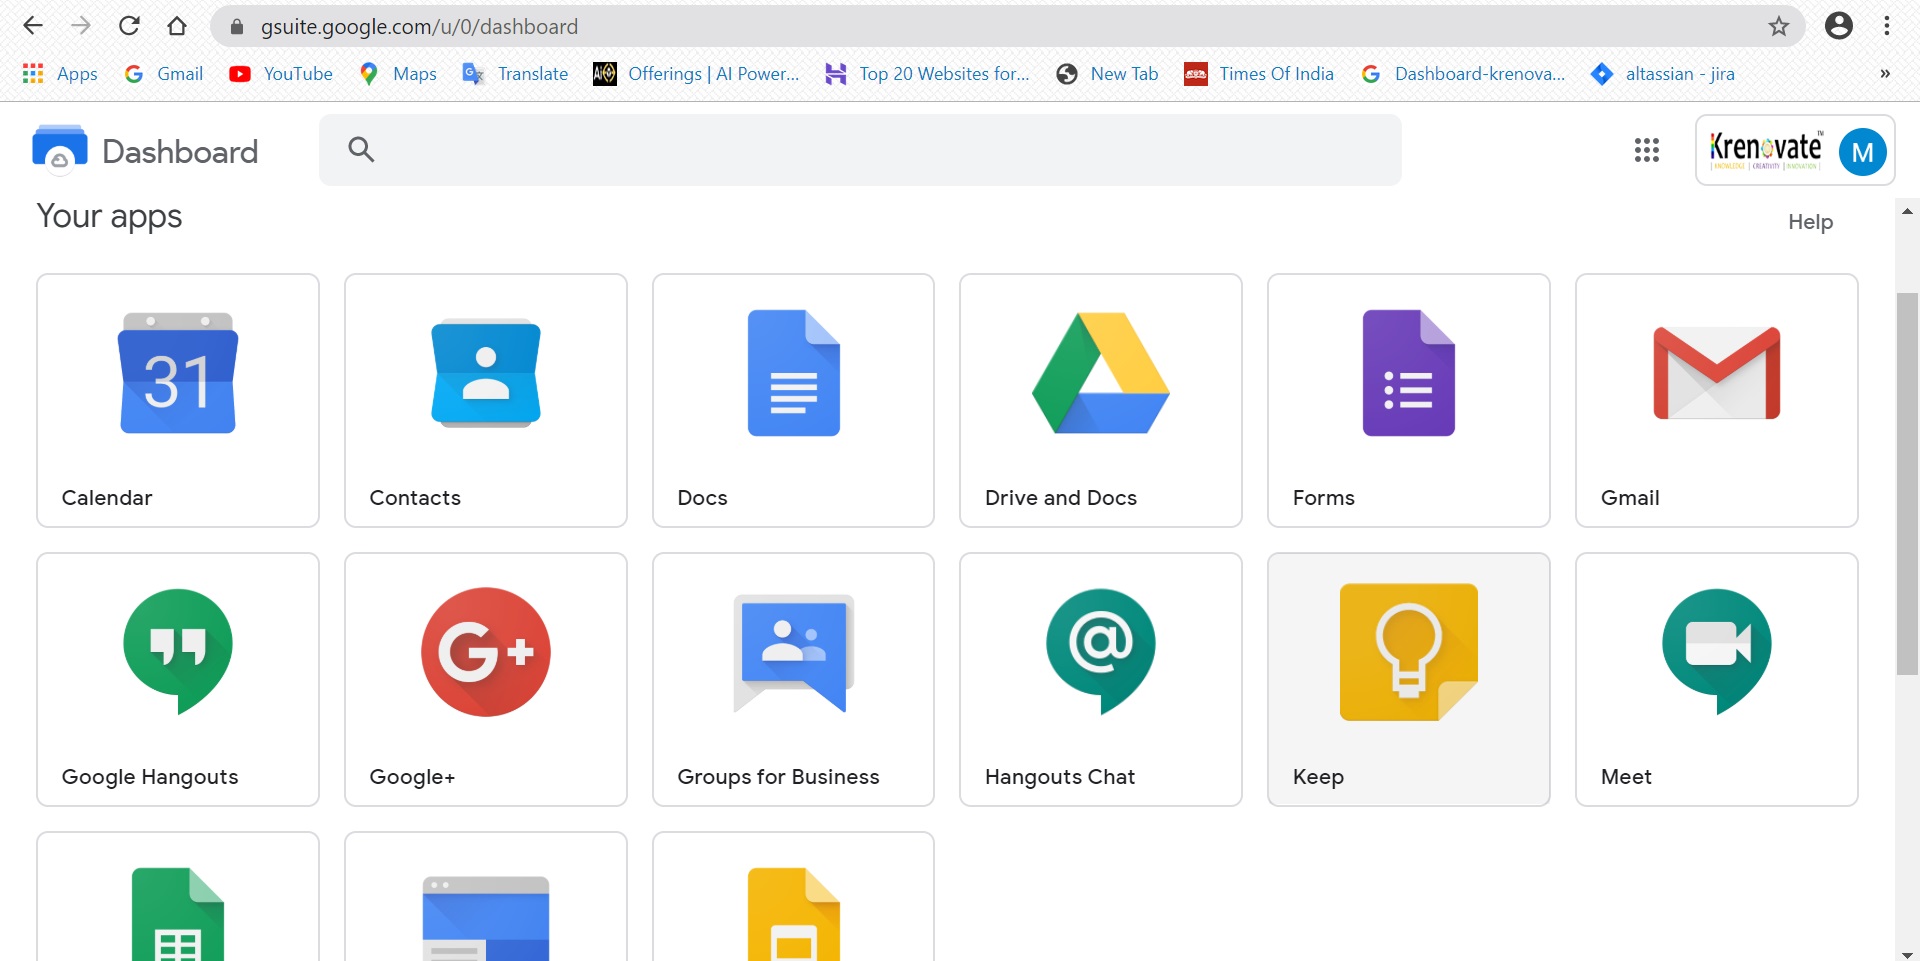Click the Google Hangouts card label
The image size is (1920, 961).
point(150,777)
